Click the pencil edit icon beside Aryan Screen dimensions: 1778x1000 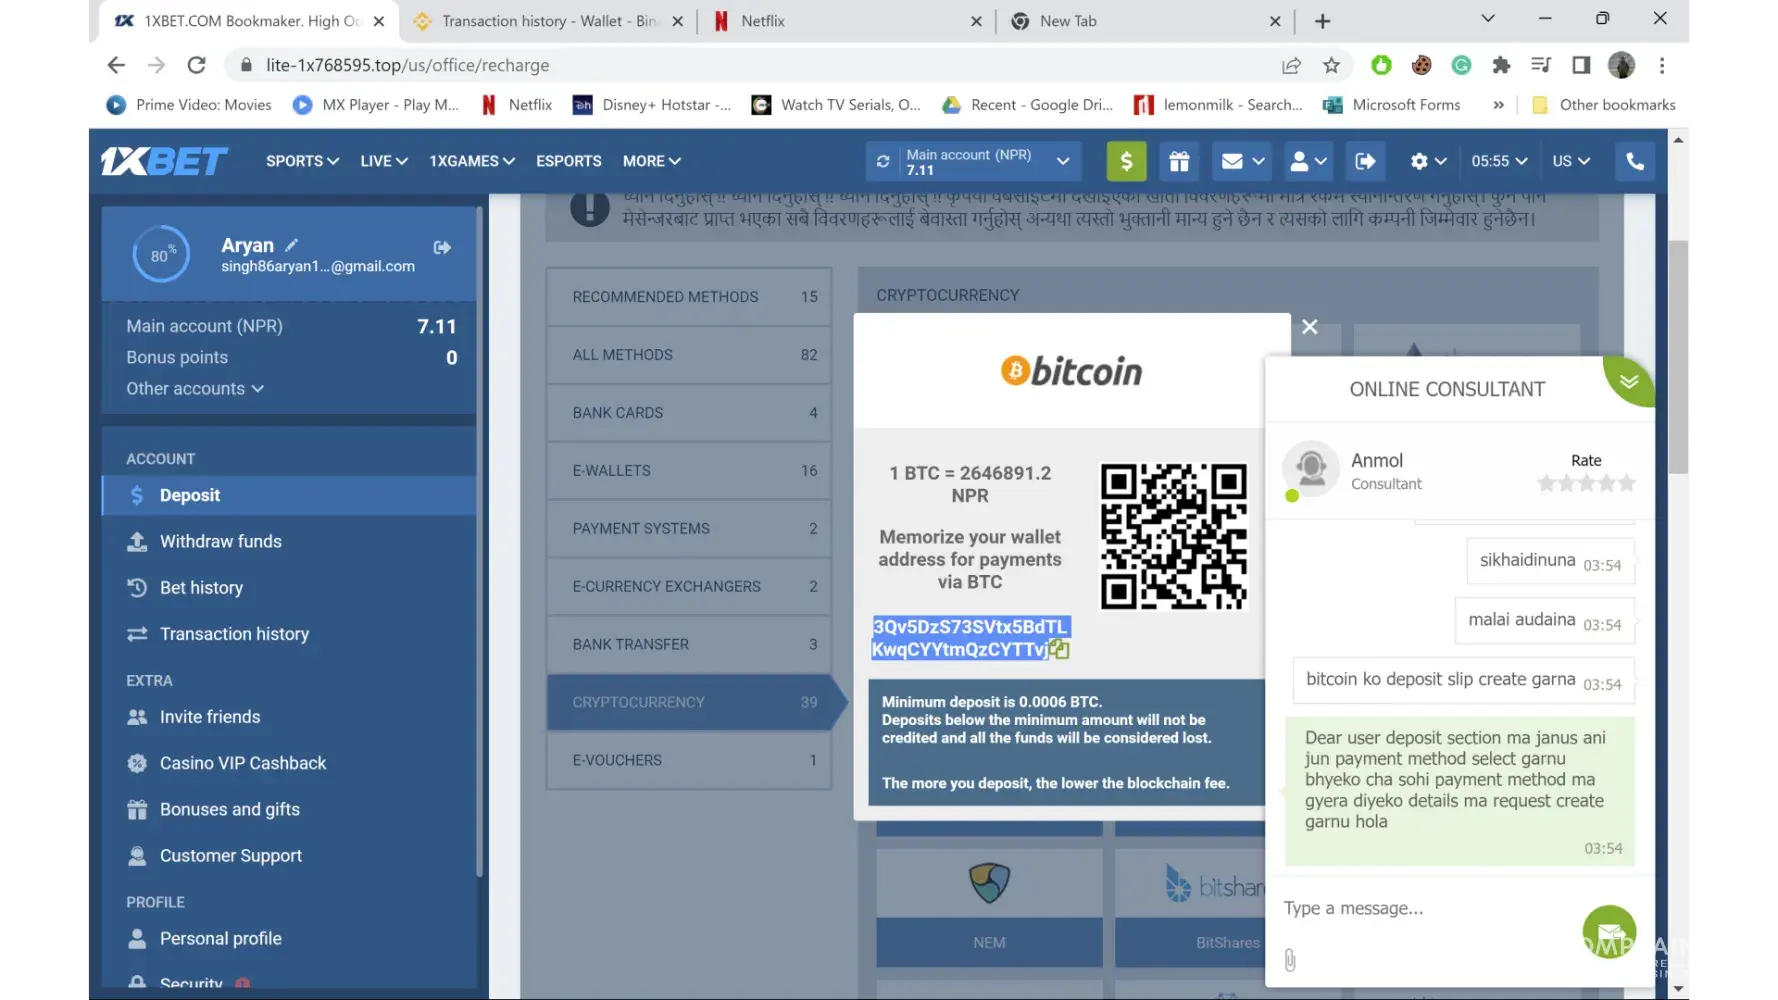[292, 245]
